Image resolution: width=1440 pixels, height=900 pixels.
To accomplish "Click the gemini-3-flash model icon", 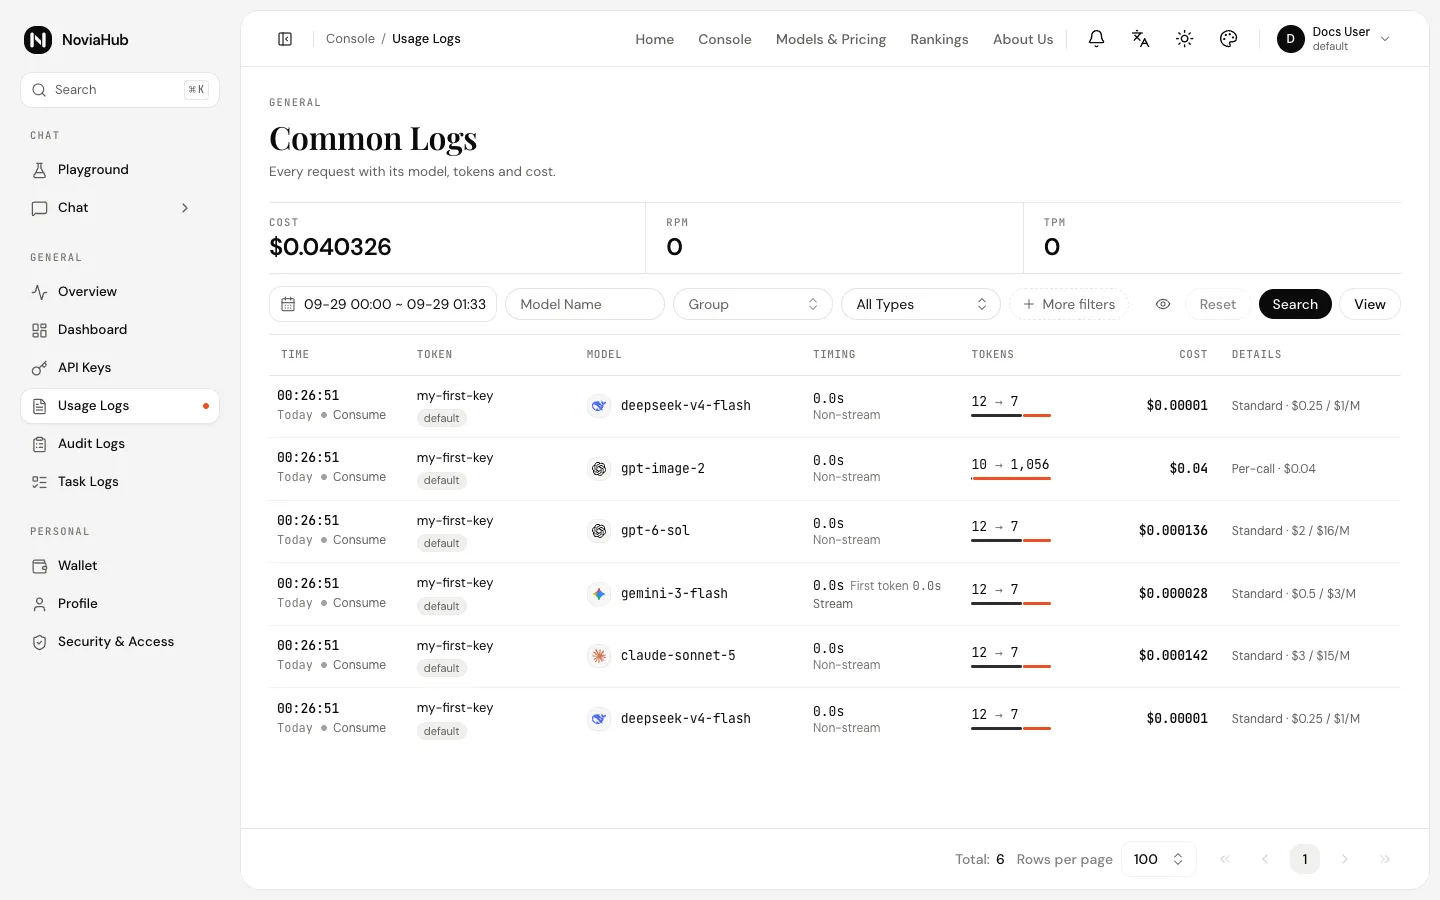I will 599,594.
